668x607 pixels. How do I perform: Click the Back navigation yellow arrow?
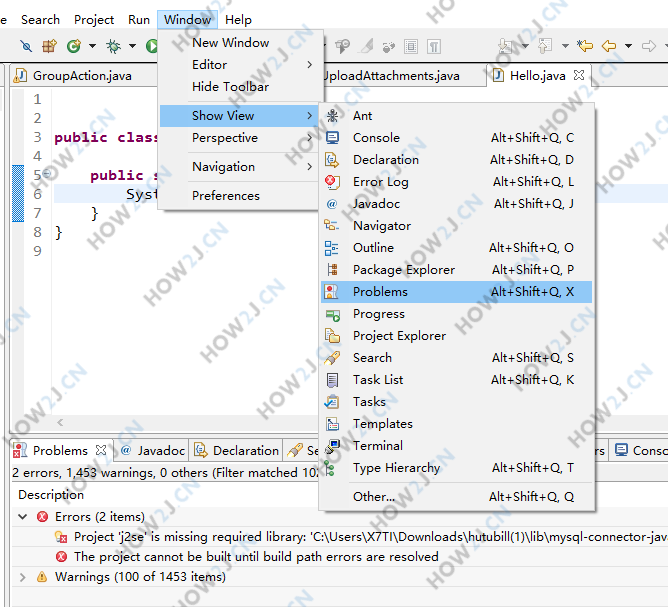coord(609,46)
